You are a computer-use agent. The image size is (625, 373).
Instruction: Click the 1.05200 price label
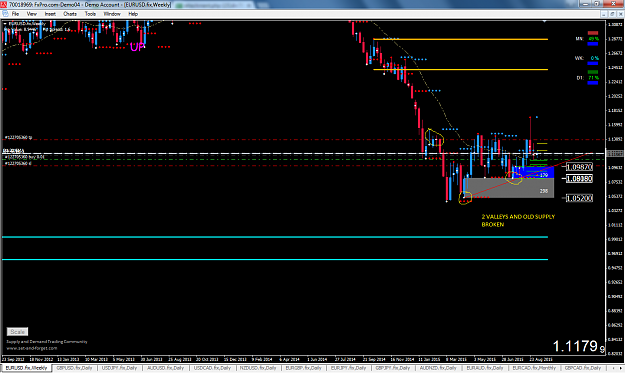[x=580, y=198]
